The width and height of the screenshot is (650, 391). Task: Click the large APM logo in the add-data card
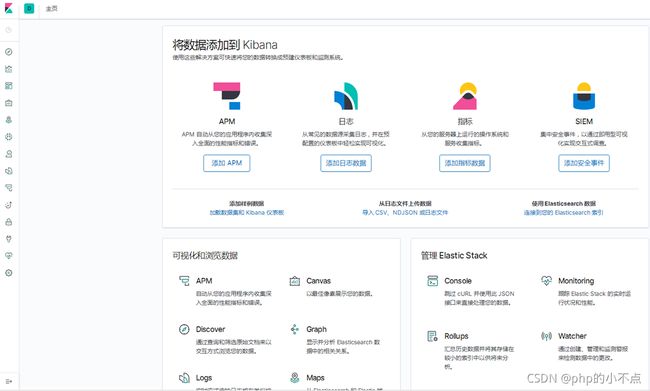coord(227,96)
